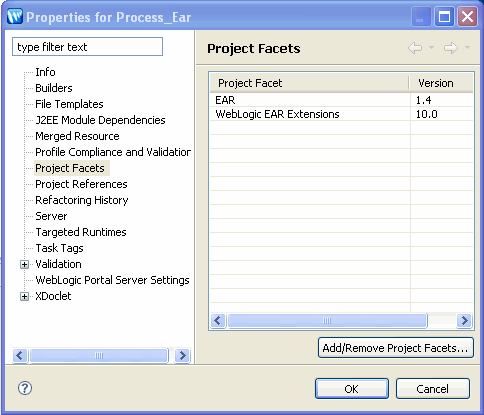Viewport: 484px width, 415px height.
Task: Expand the Validation tree node
Action: click(x=24, y=264)
